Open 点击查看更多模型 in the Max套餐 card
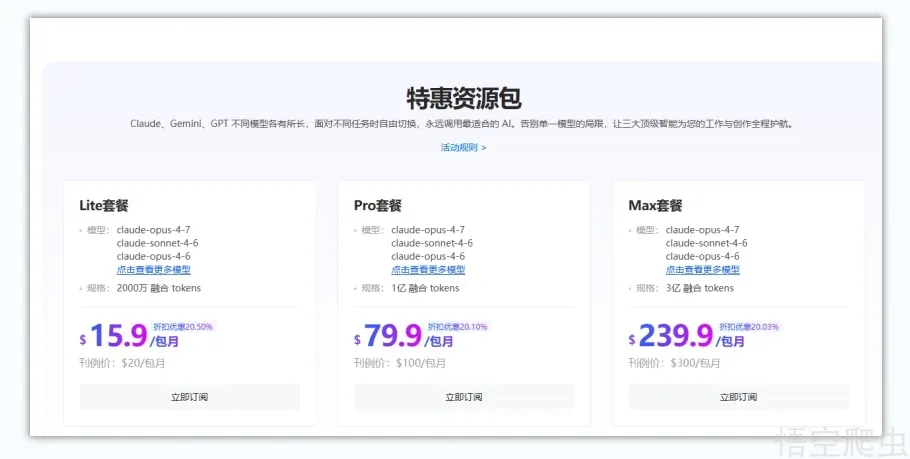The width and height of the screenshot is (910, 459). point(703,270)
